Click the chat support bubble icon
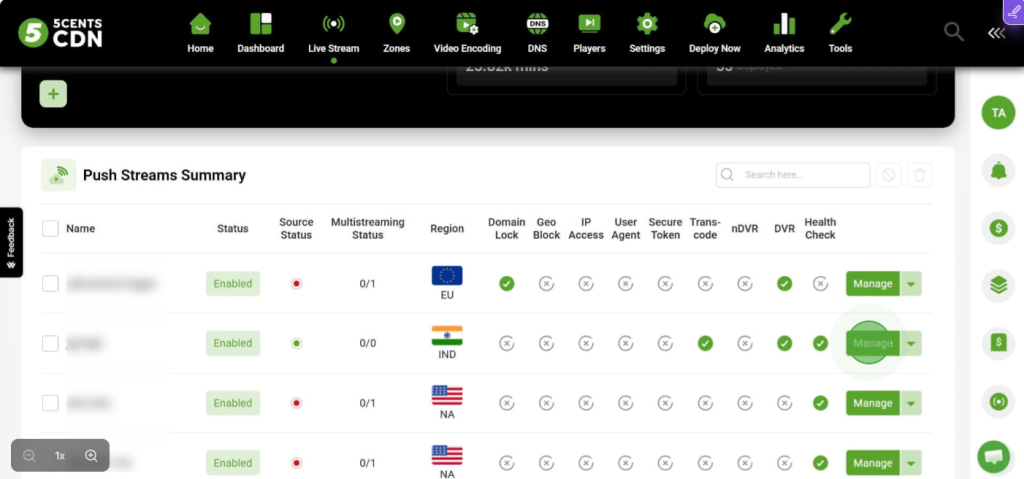This screenshot has height=479, width=1024. 994,457
